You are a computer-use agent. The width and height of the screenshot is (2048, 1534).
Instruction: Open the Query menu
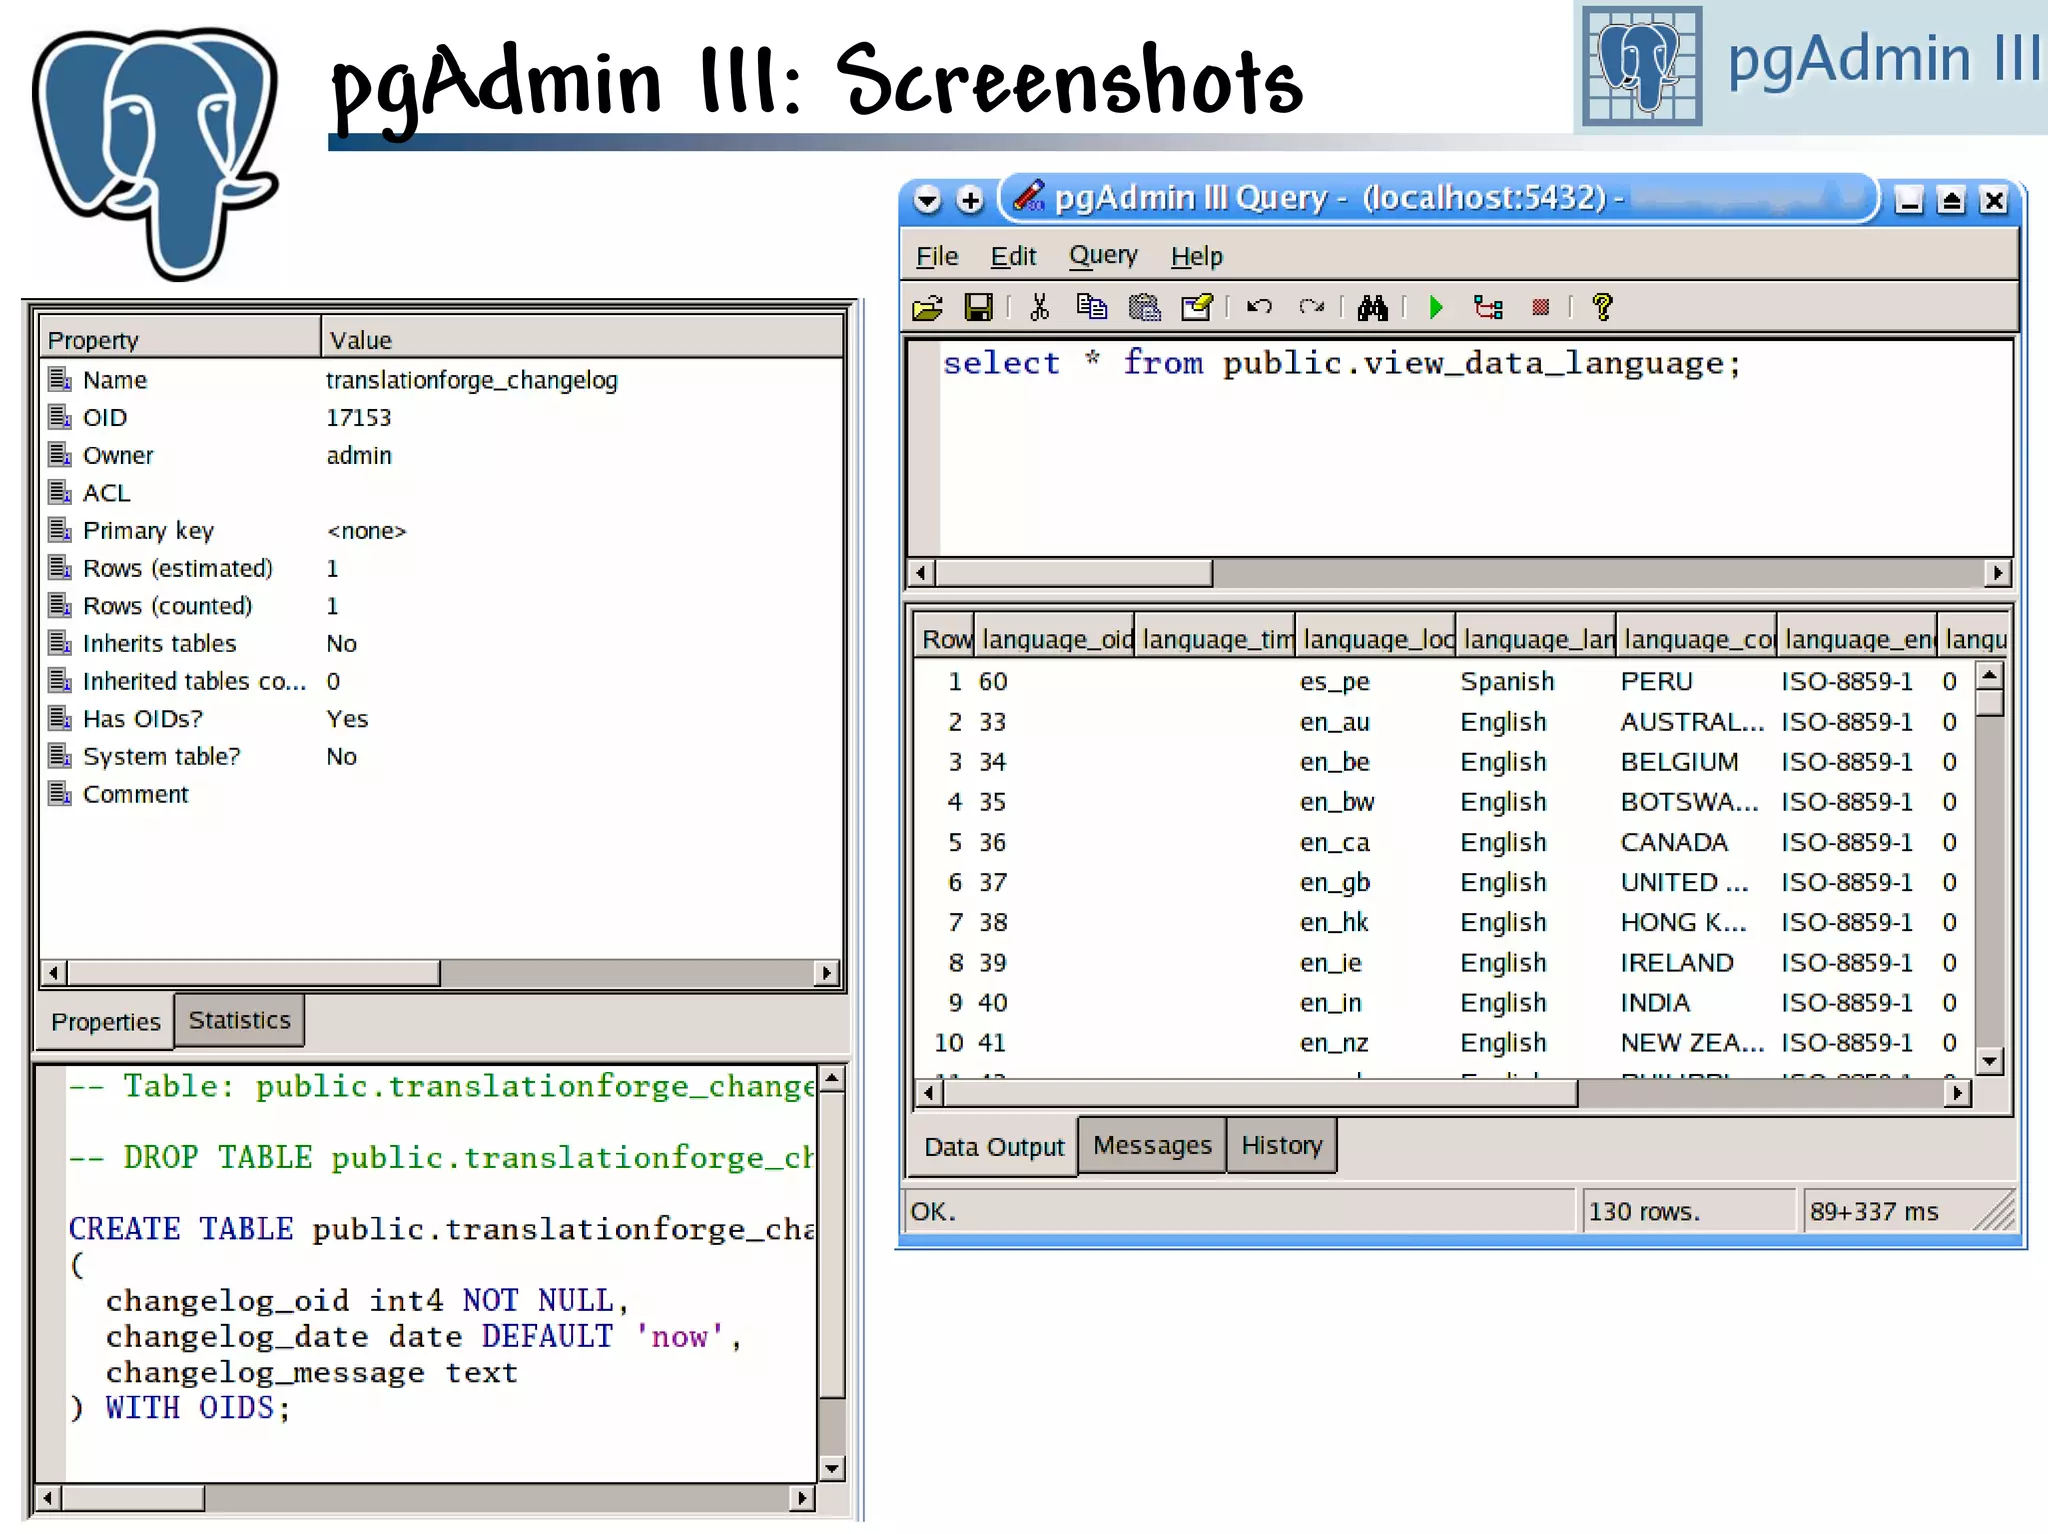coord(1103,256)
